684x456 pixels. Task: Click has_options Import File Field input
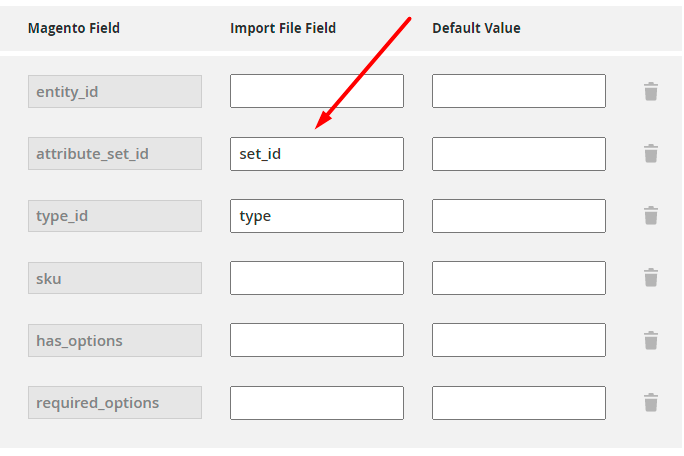pos(317,340)
